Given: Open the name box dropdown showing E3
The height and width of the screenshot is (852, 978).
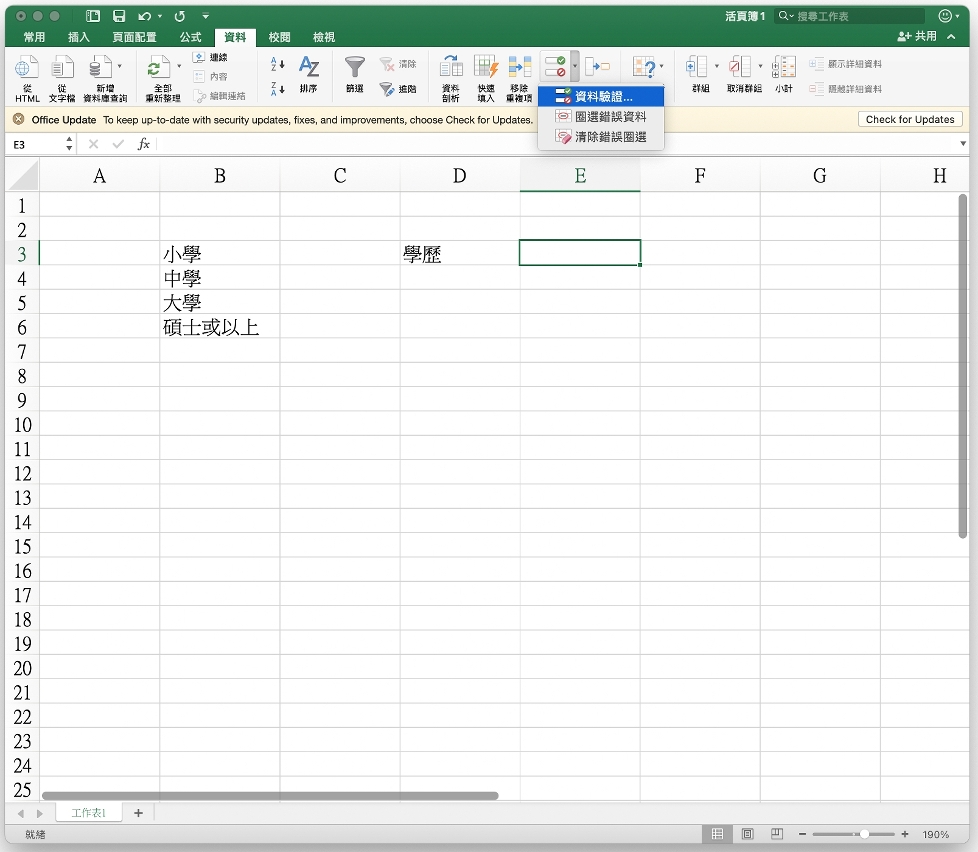Looking at the screenshot, I should (69, 145).
